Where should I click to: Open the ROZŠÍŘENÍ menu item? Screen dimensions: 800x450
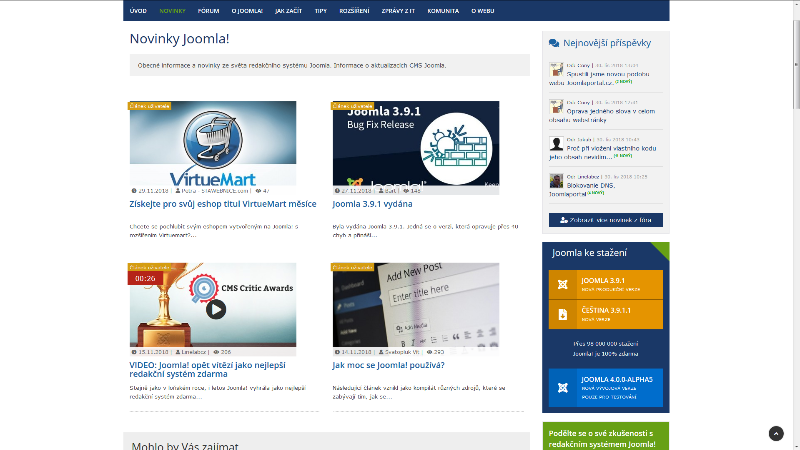pyautogui.click(x=354, y=11)
